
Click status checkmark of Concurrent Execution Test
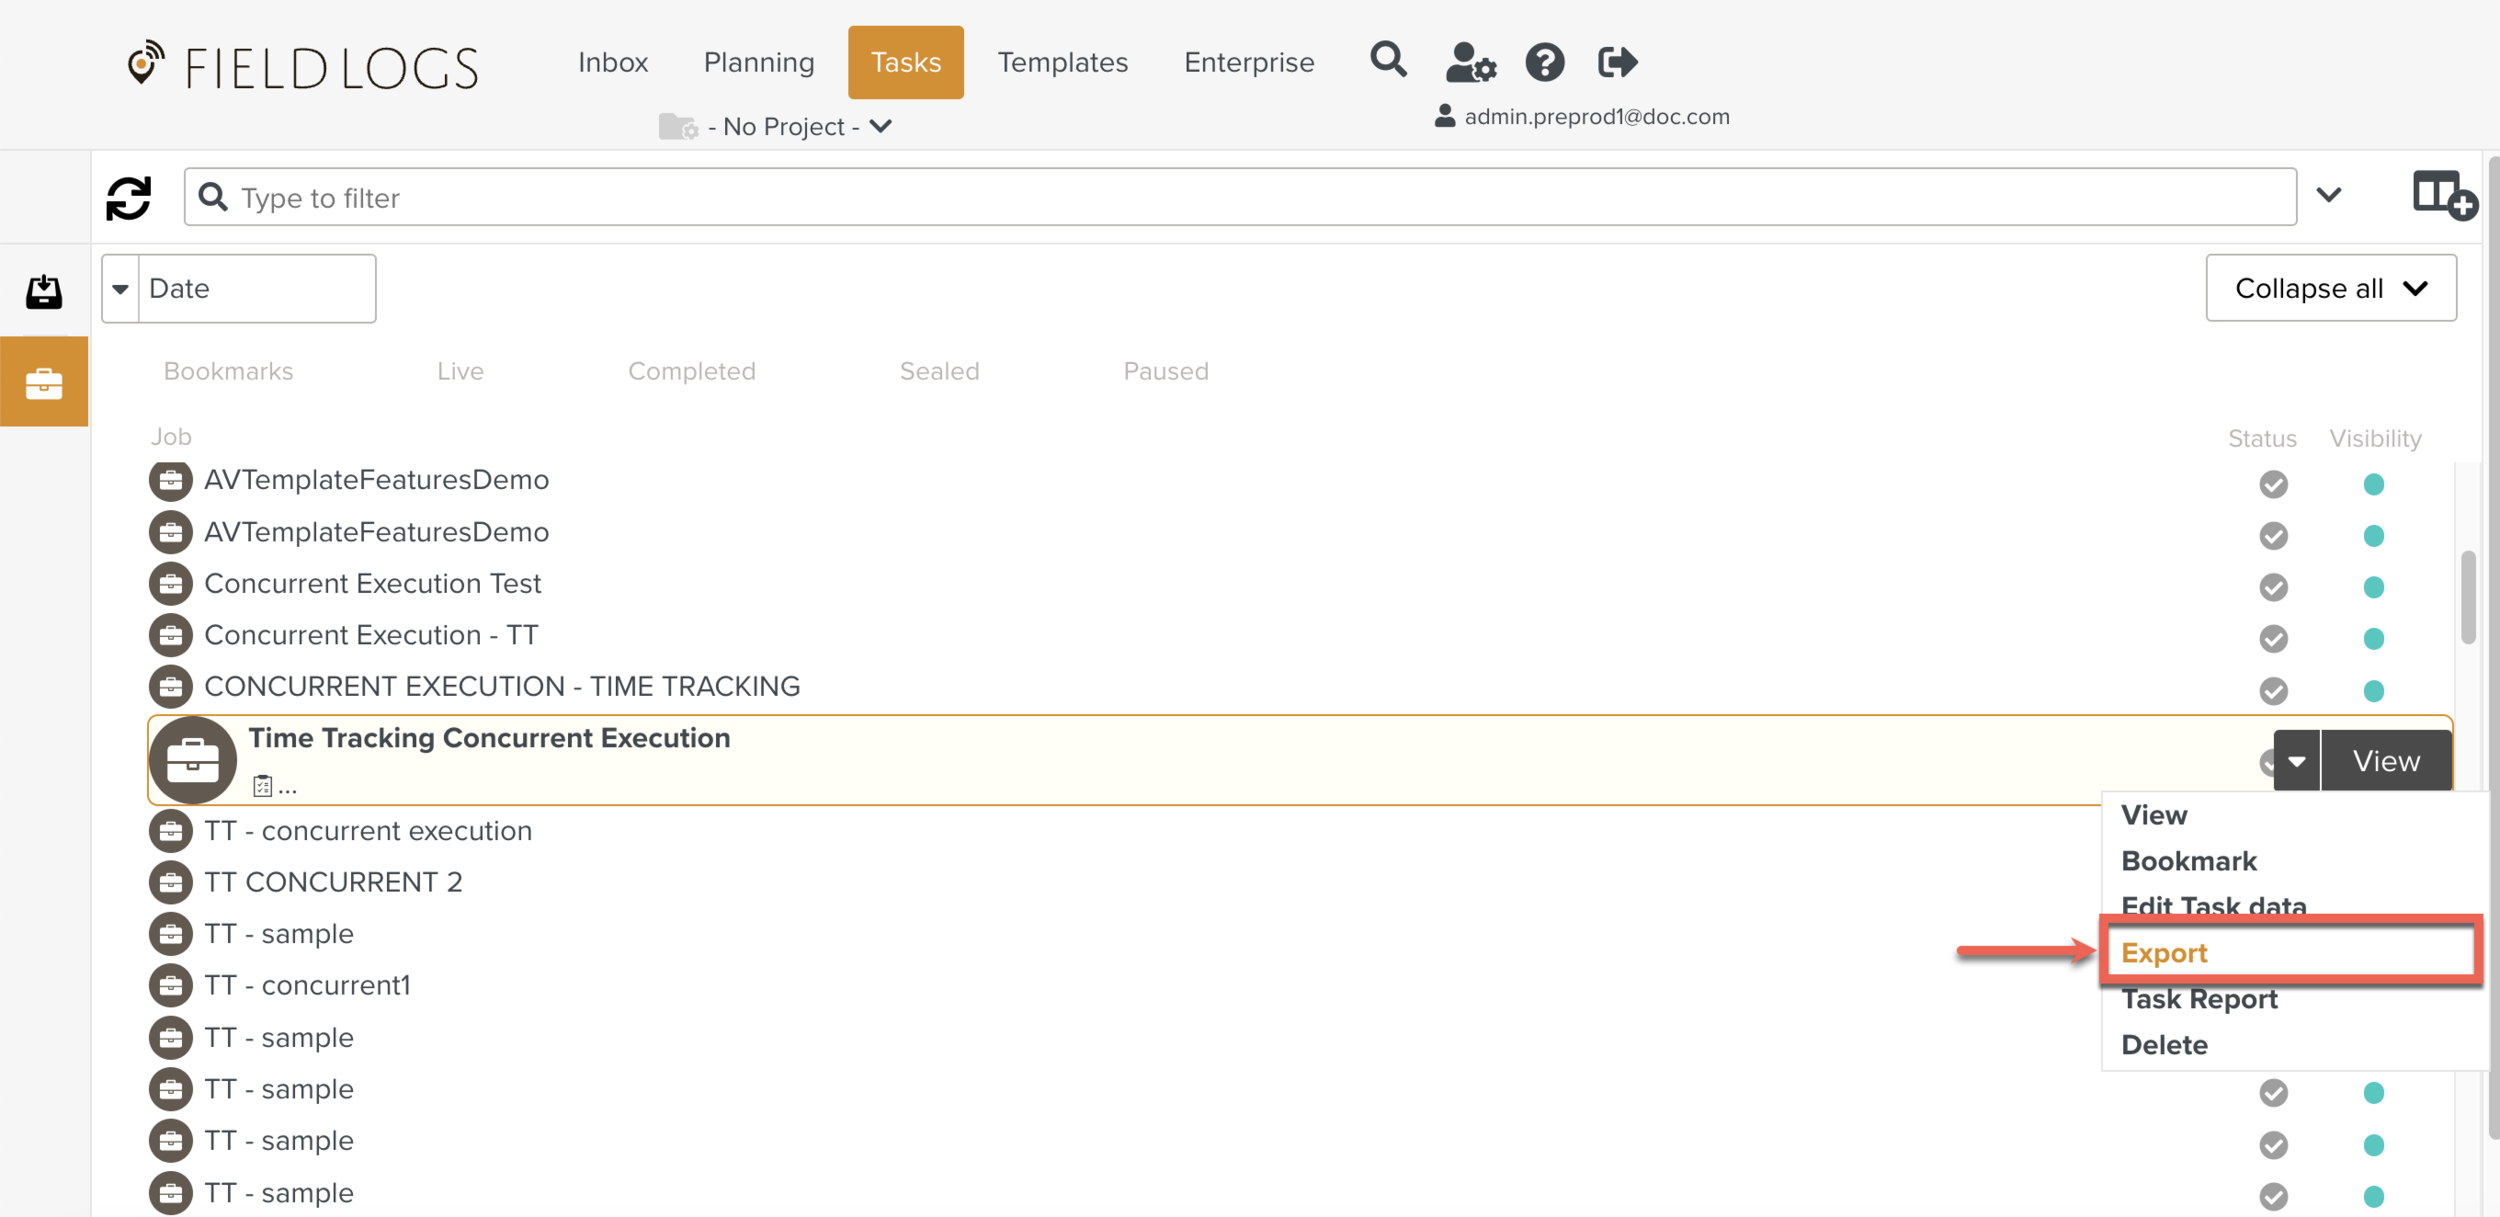[2273, 587]
